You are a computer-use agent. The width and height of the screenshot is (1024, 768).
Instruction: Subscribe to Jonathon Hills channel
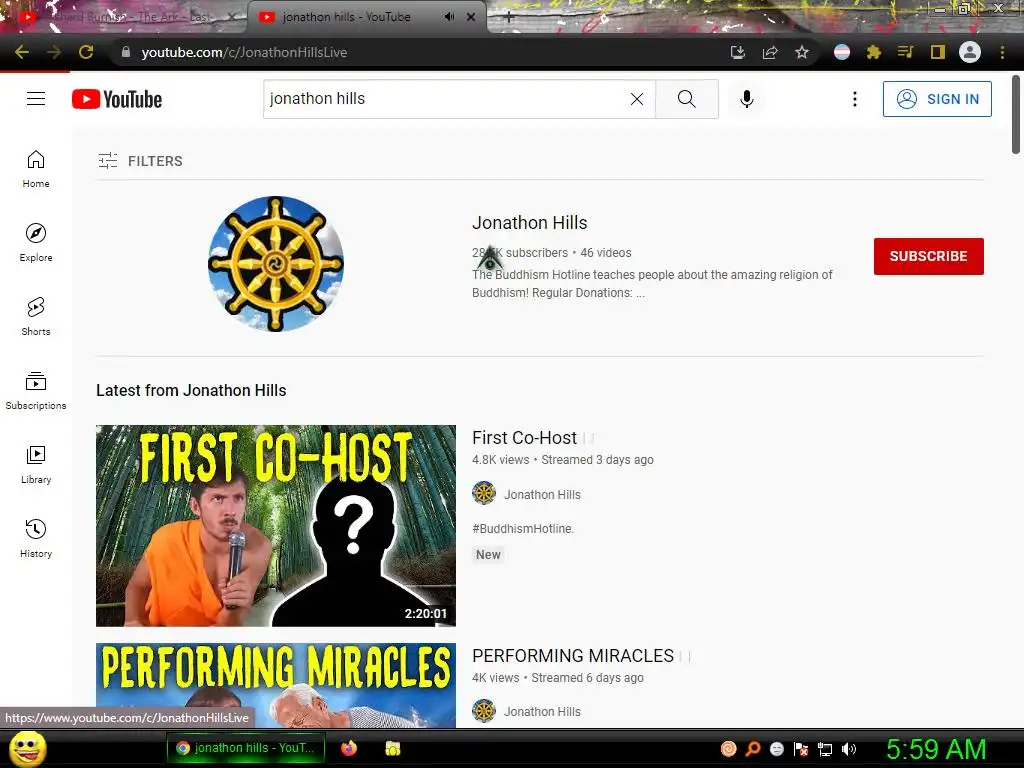pos(929,256)
